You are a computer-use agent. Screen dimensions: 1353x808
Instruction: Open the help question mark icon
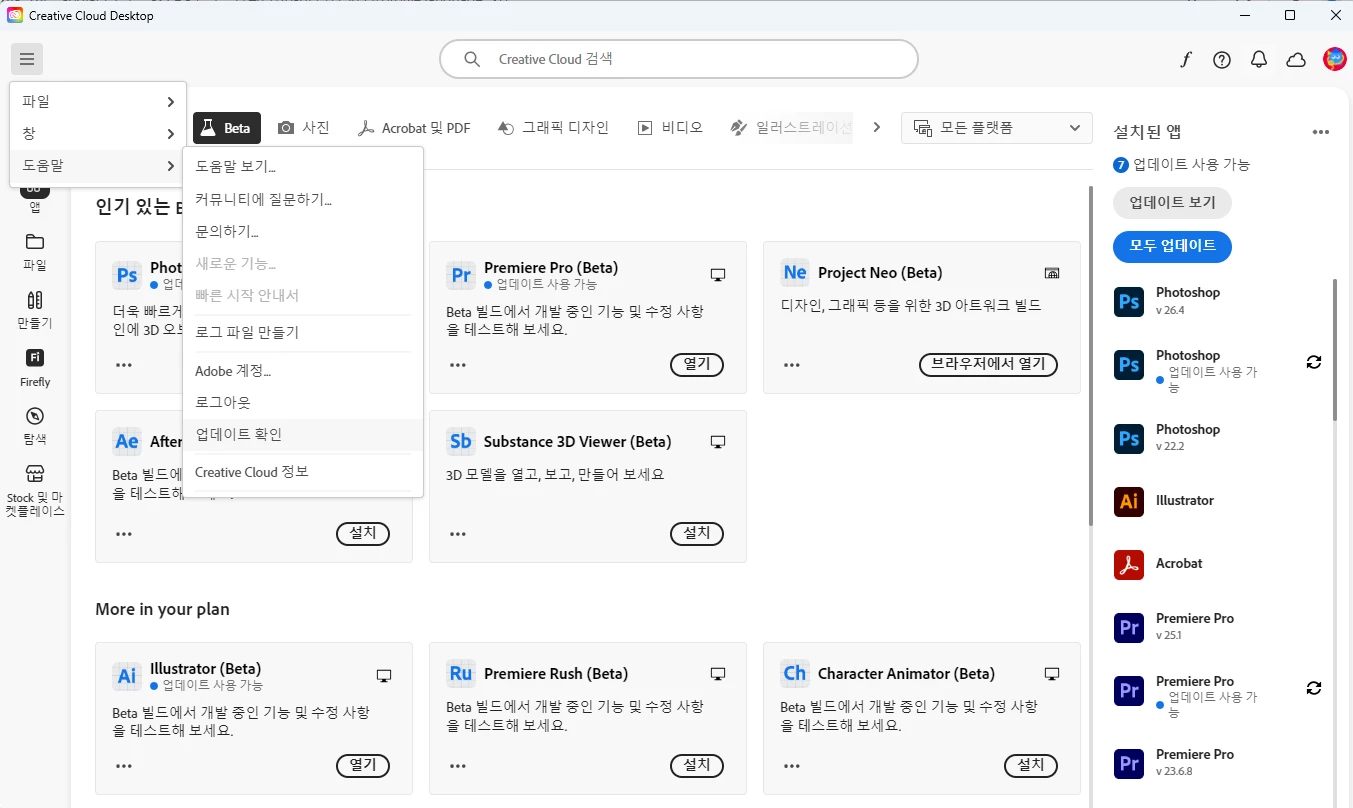pyautogui.click(x=1222, y=59)
